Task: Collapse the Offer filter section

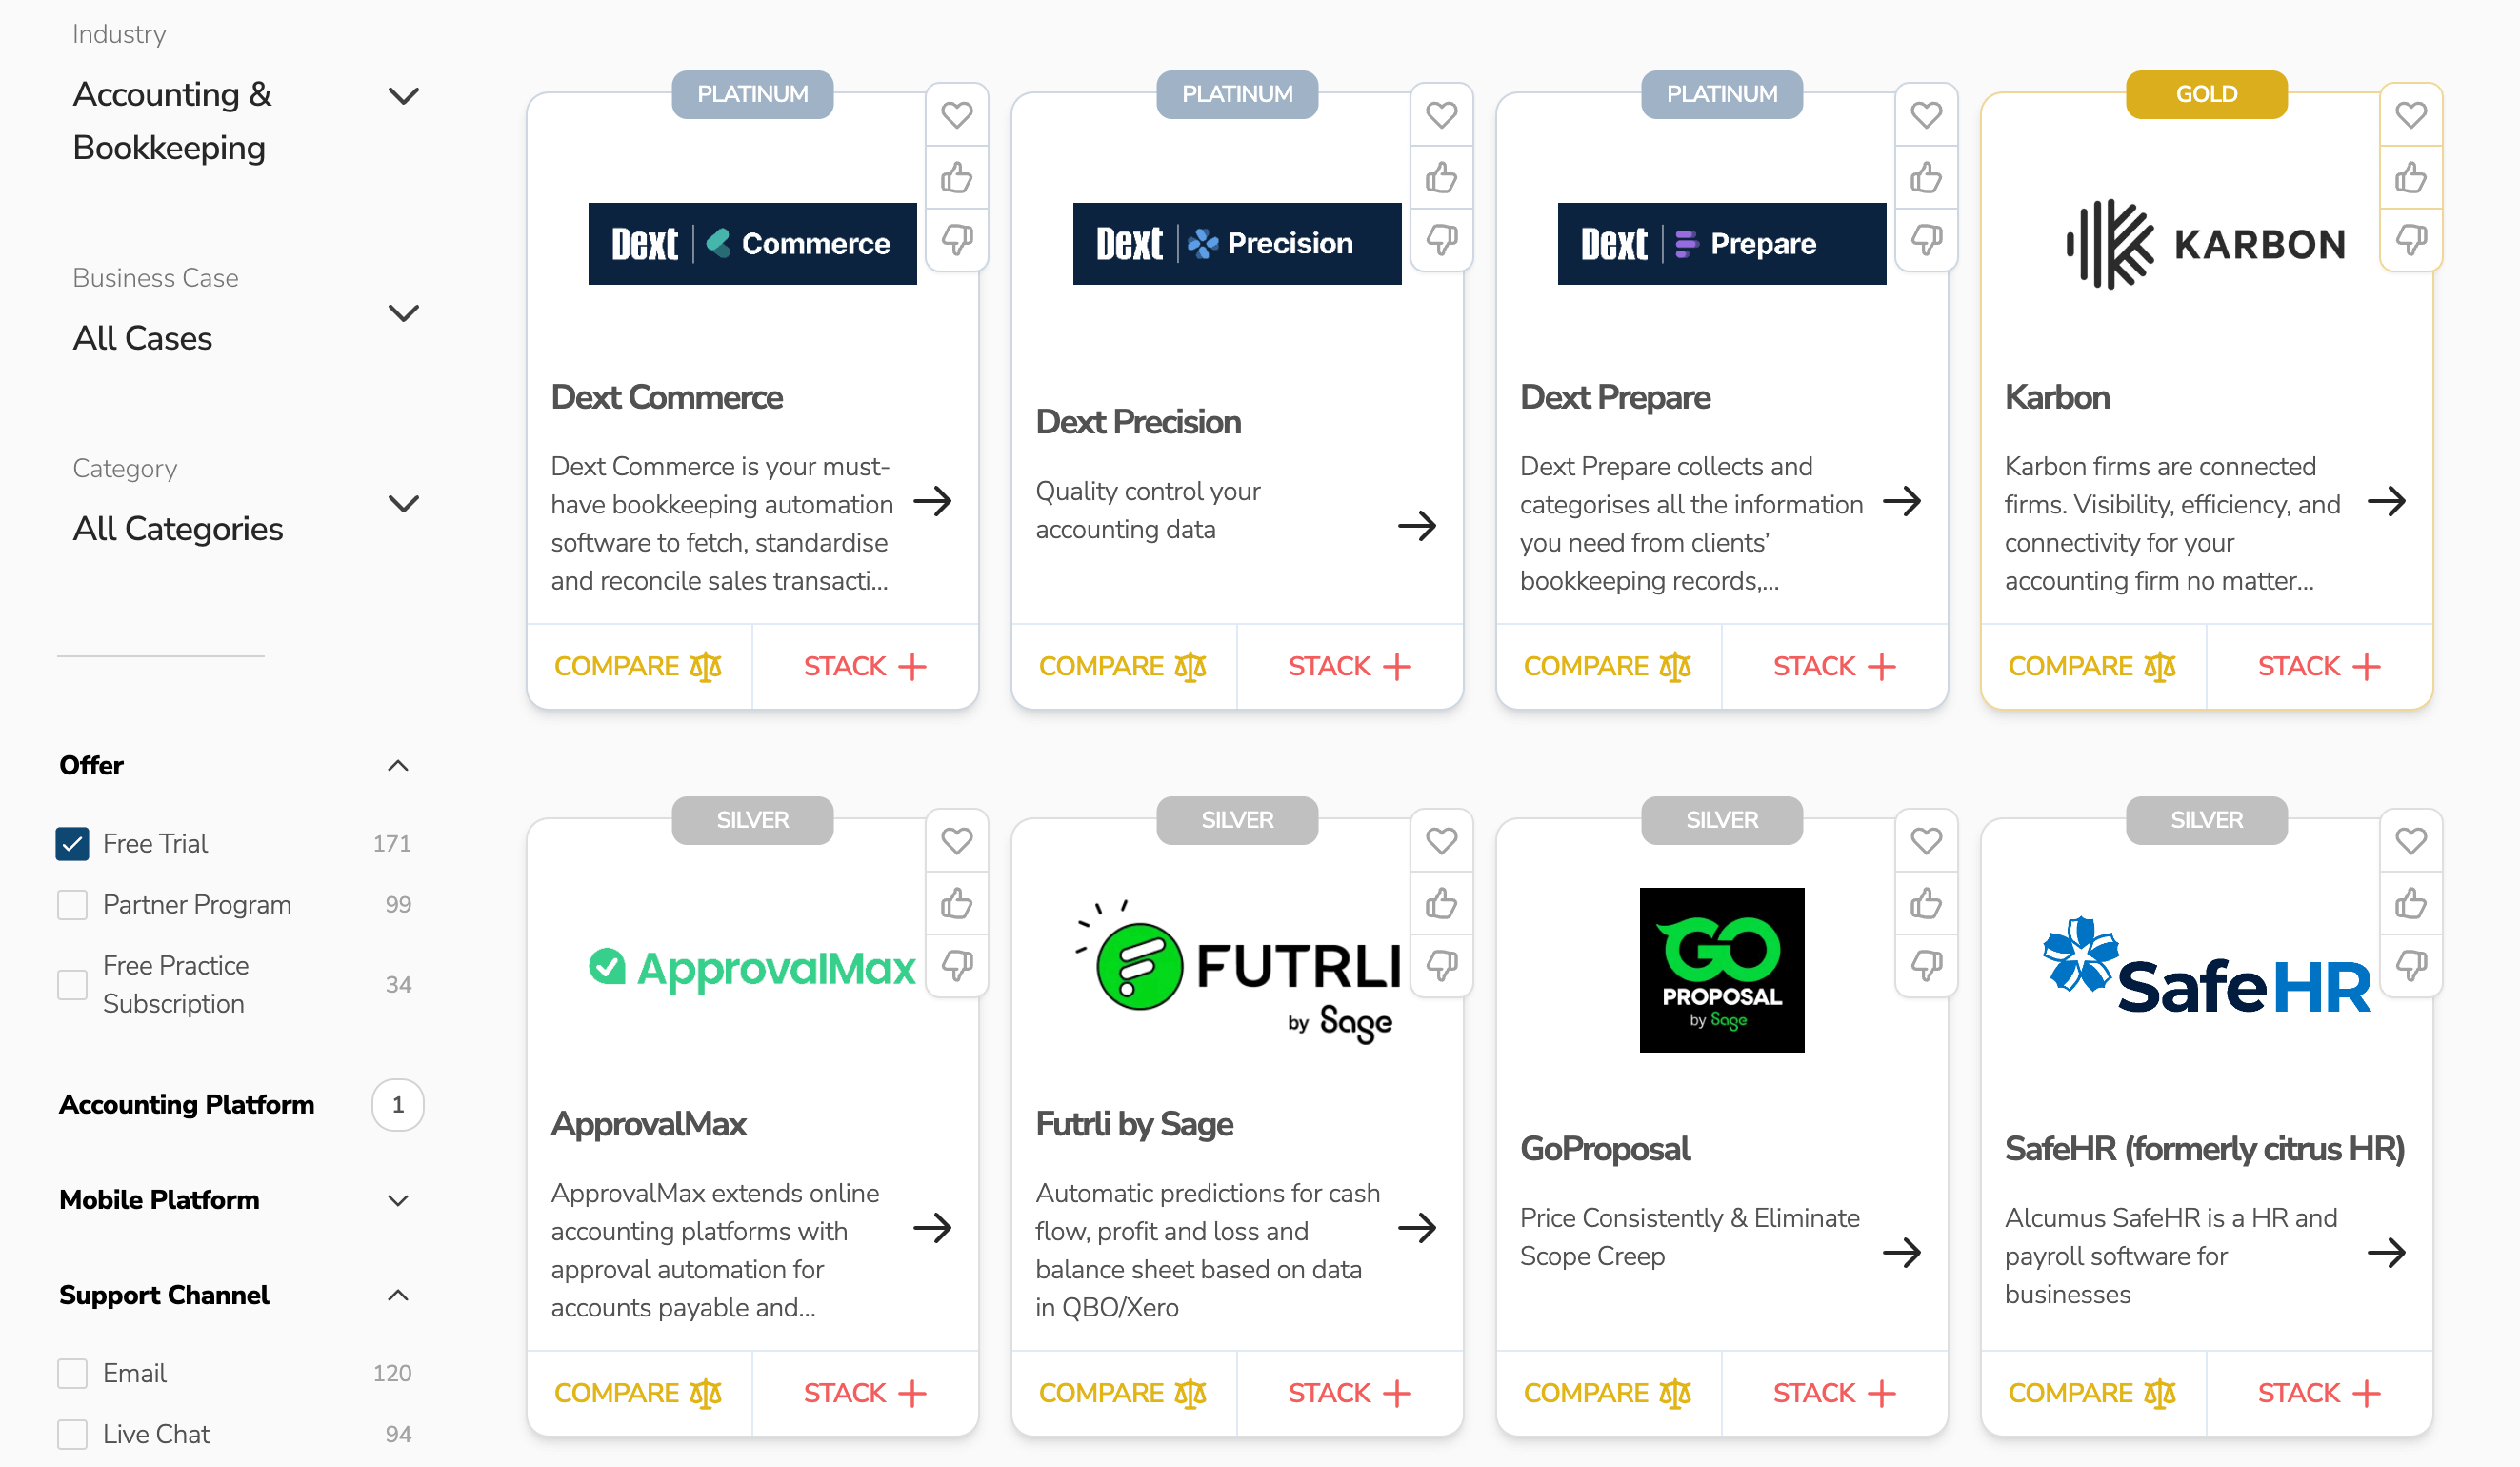Action: click(398, 765)
